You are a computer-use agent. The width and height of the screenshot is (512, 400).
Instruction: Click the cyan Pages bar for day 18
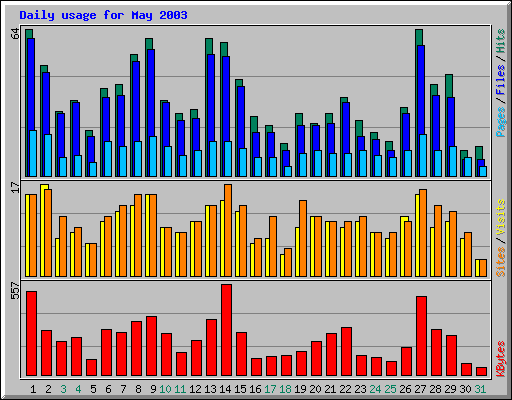click(x=288, y=171)
